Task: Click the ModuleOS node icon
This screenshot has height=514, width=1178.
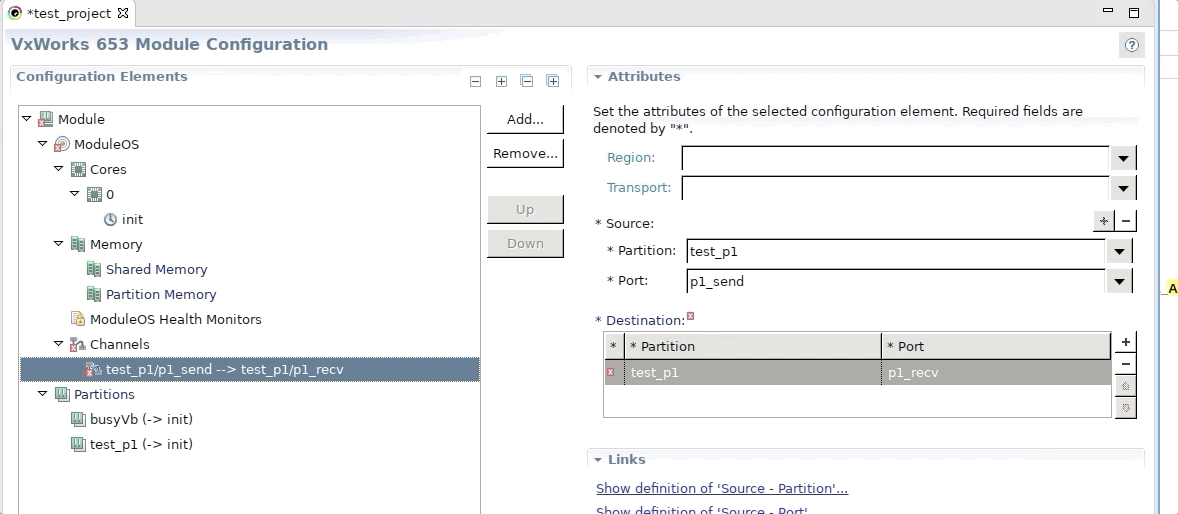Action: click(62, 144)
